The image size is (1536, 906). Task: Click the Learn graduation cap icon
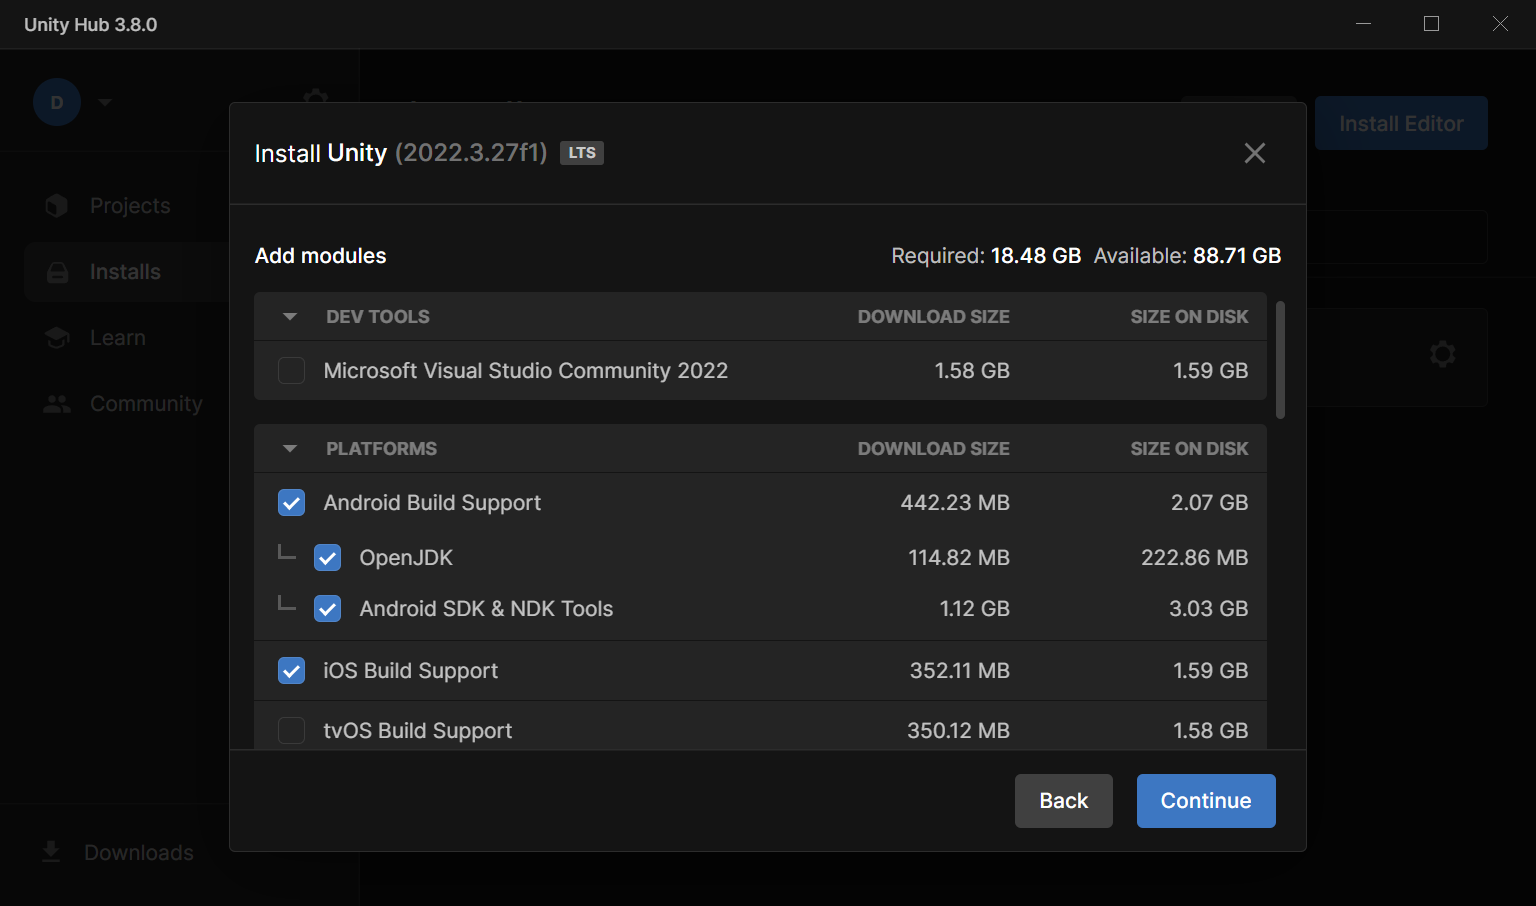click(x=57, y=338)
